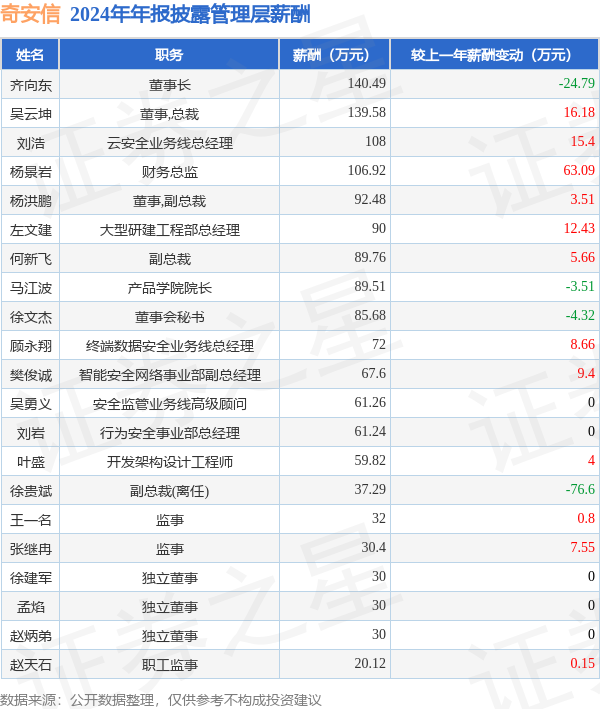Select the name 樊俊诚
The height and width of the screenshot is (709, 600).
(31, 375)
